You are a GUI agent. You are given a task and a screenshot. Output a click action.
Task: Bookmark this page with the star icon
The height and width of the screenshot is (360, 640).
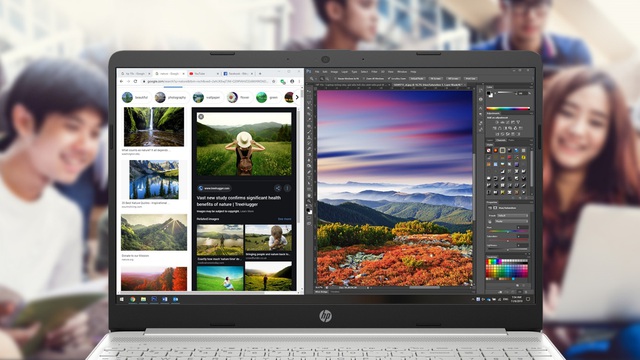pos(273,81)
